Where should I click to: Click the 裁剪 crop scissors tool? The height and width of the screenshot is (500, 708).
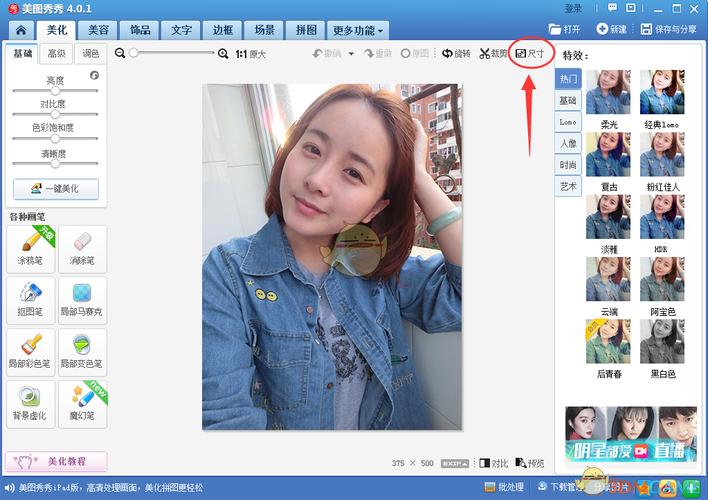pyautogui.click(x=492, y=53)
